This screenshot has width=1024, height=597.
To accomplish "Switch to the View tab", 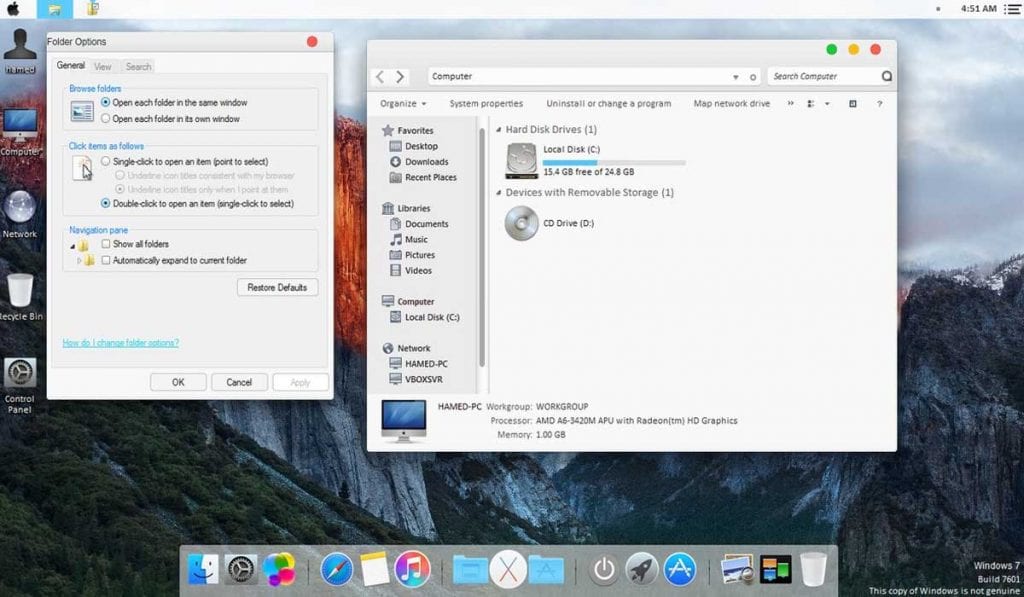I will pyautogui.click(x=103, y=67).
